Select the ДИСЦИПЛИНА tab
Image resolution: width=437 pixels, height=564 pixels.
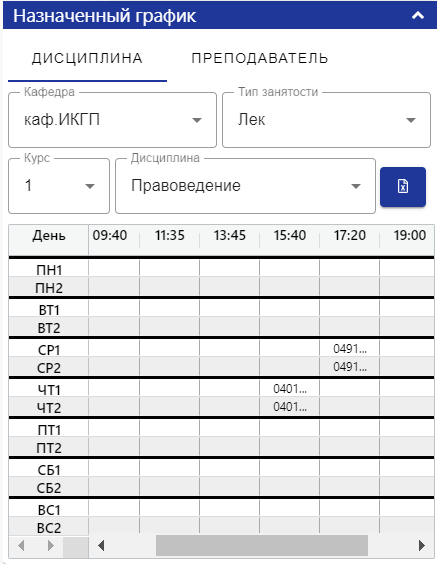(87, 58)
